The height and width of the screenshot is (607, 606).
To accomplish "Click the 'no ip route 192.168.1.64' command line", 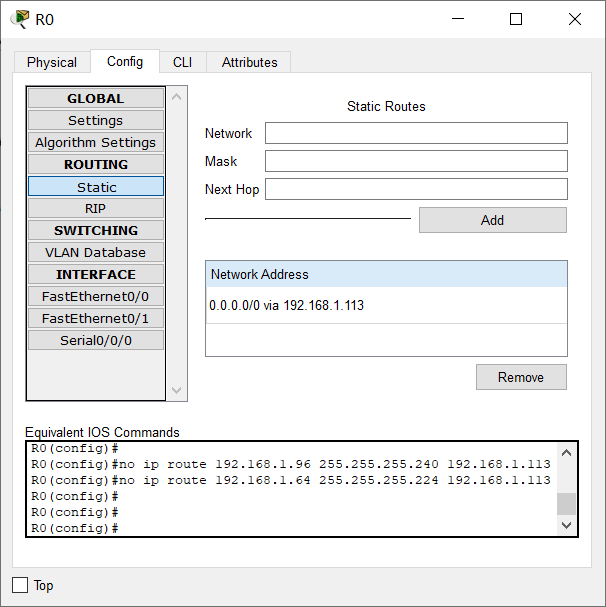I will (x=291, y=480).
